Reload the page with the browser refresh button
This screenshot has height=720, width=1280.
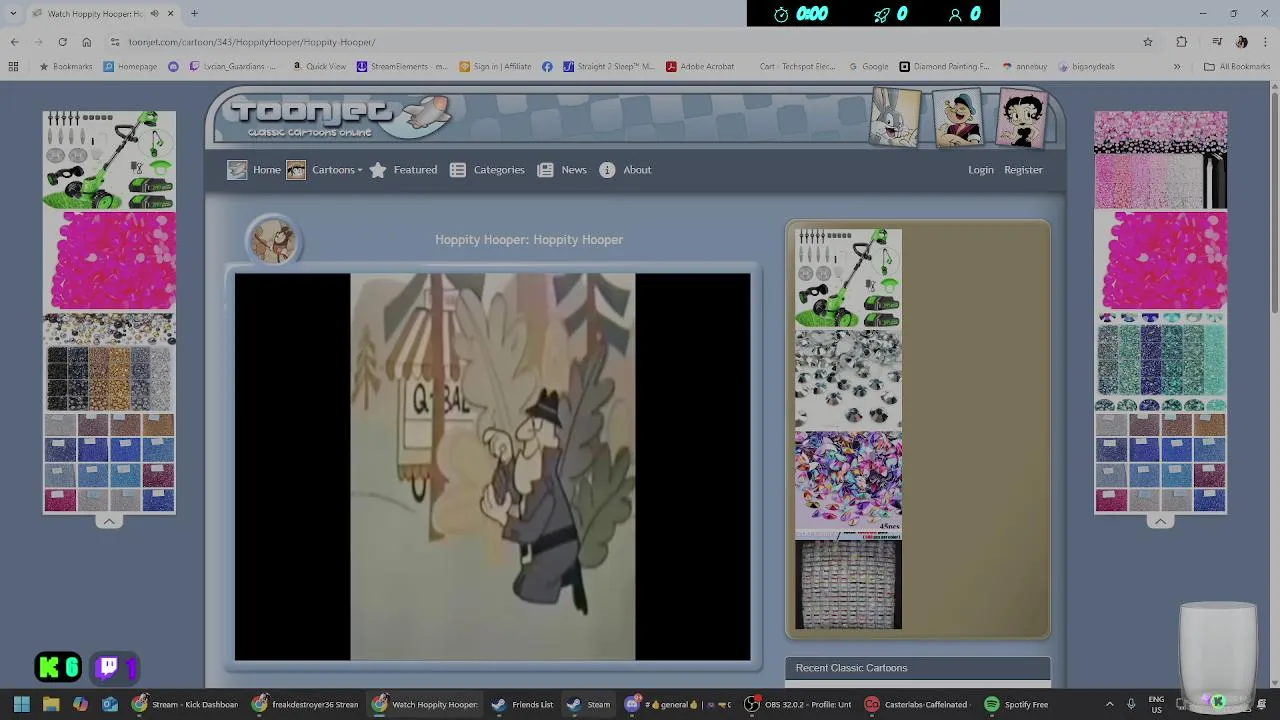[62, 42]
